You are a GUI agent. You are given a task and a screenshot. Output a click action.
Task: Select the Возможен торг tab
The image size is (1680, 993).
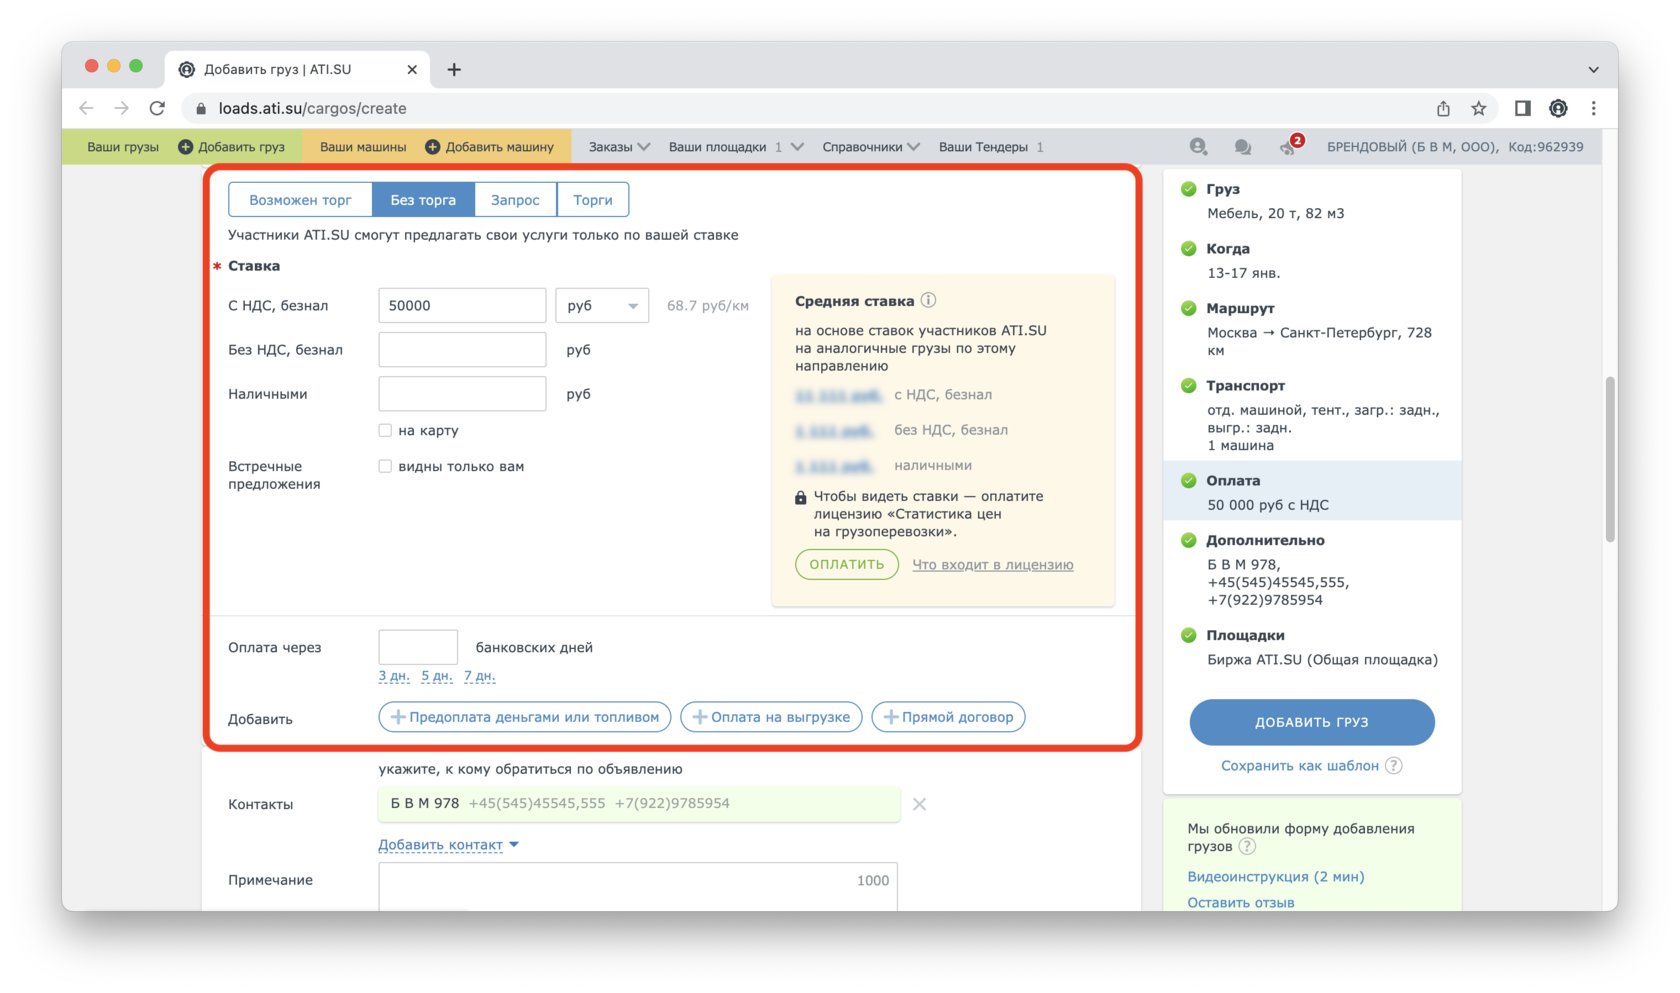point(300,200)
